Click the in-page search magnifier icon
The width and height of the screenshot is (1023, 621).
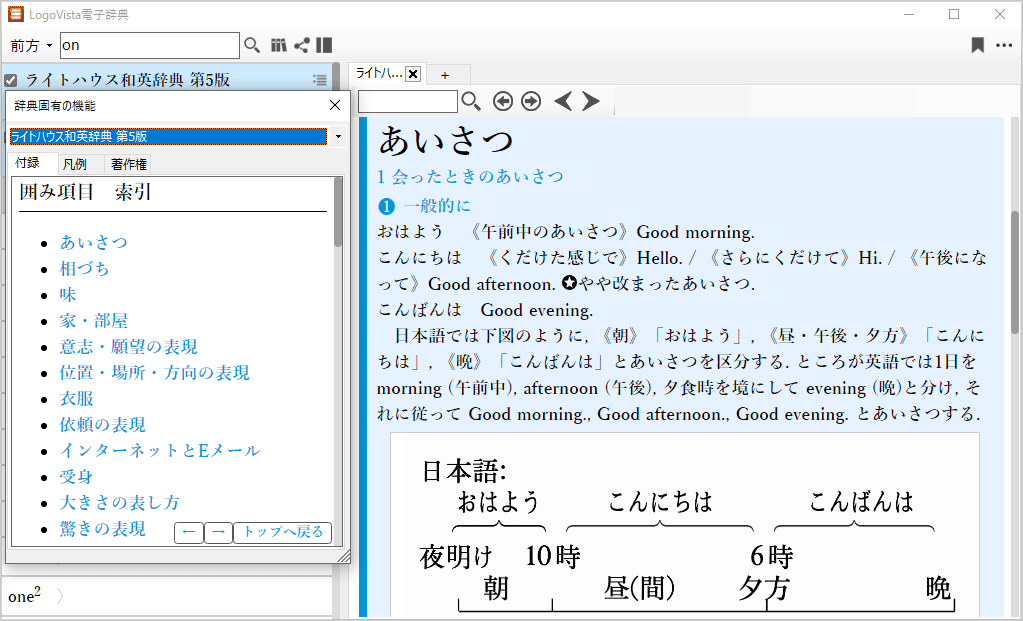470,101
